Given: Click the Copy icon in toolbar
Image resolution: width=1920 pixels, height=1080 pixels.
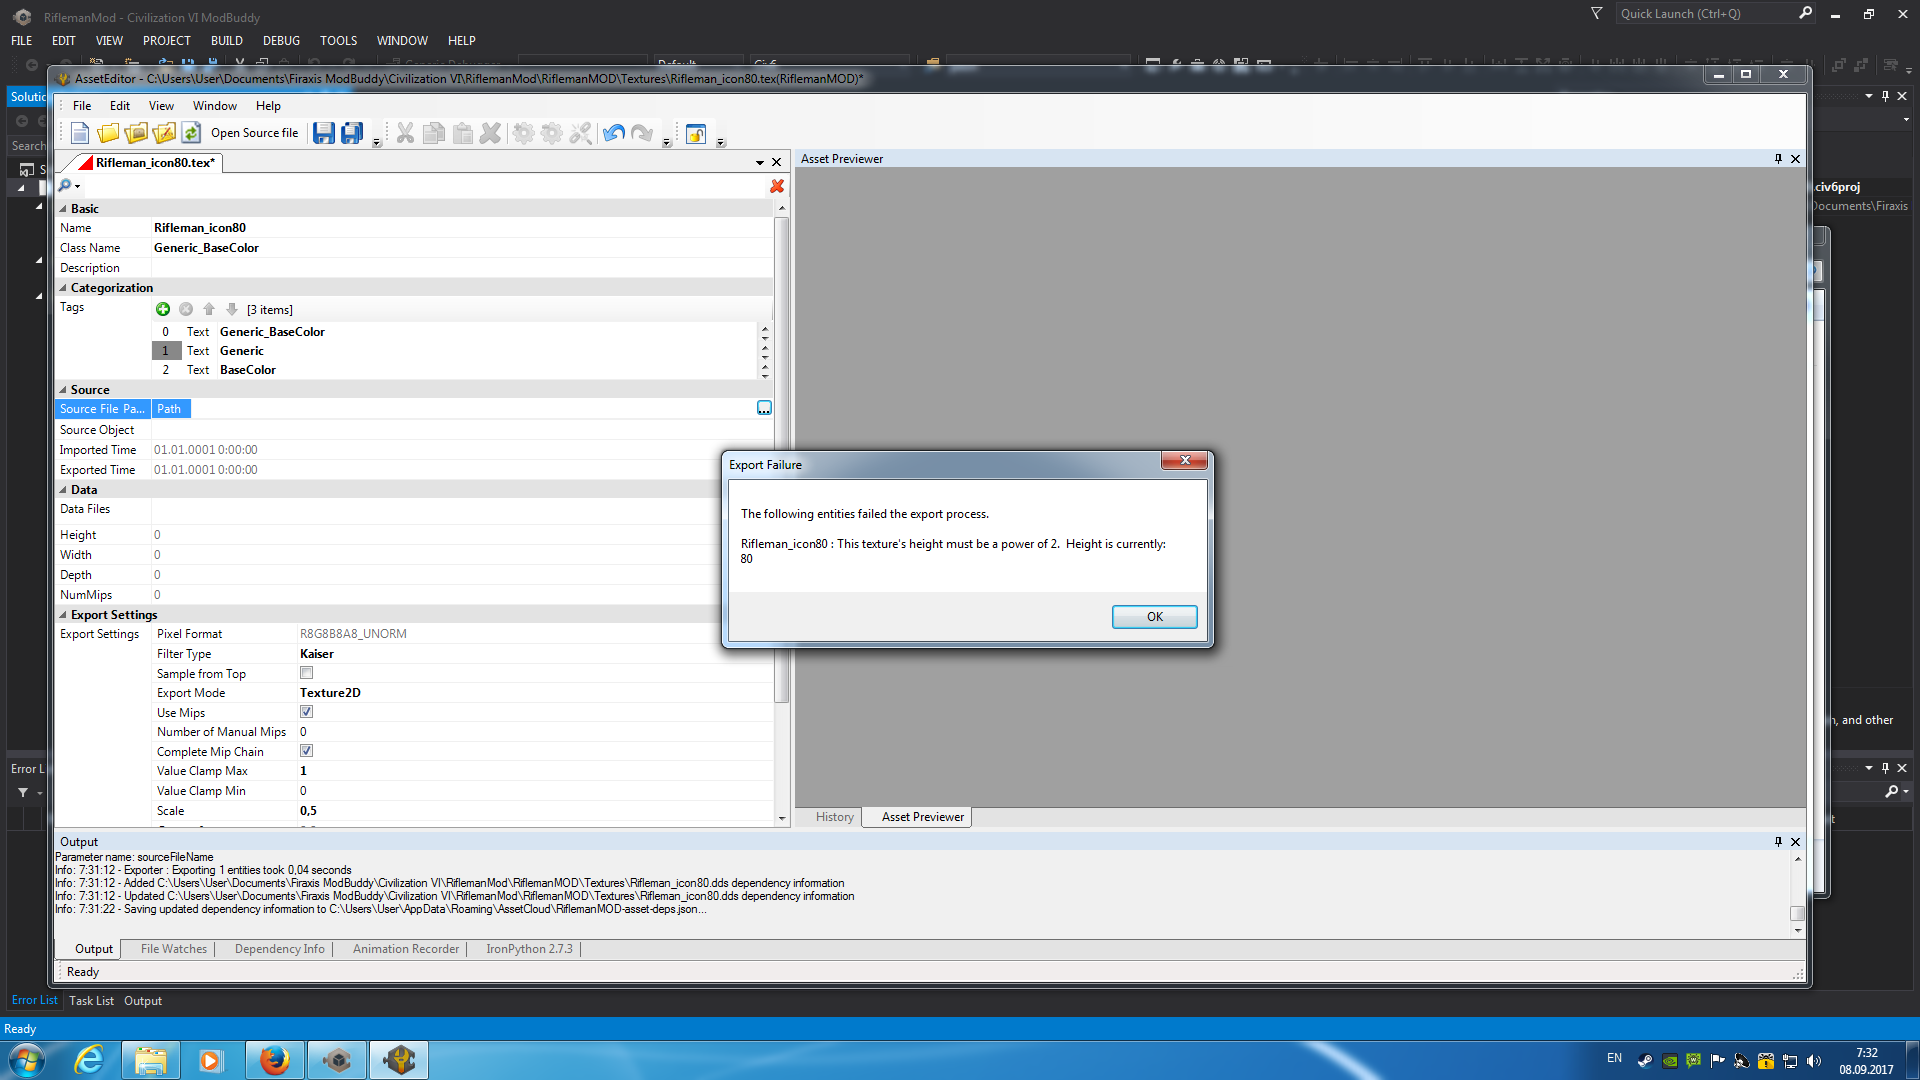Looking at the screenshot, I should coord(434,133).
